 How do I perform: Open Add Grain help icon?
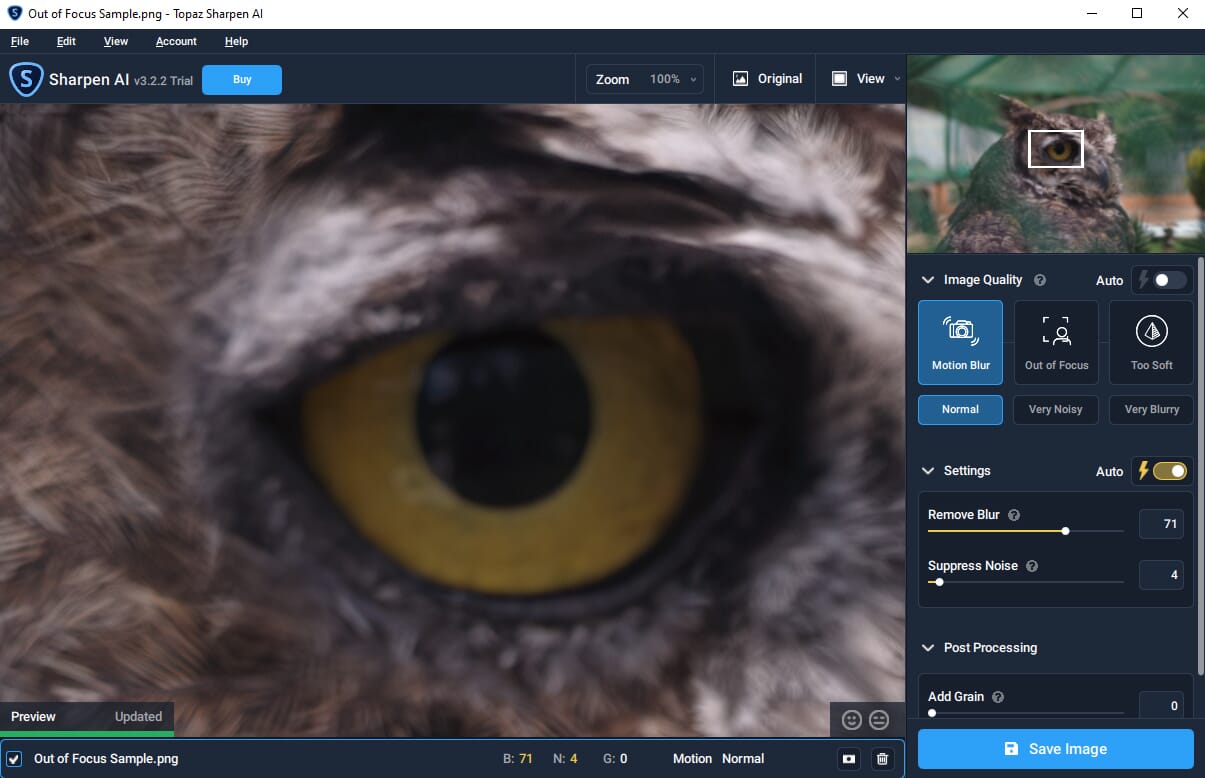point(998,697)
